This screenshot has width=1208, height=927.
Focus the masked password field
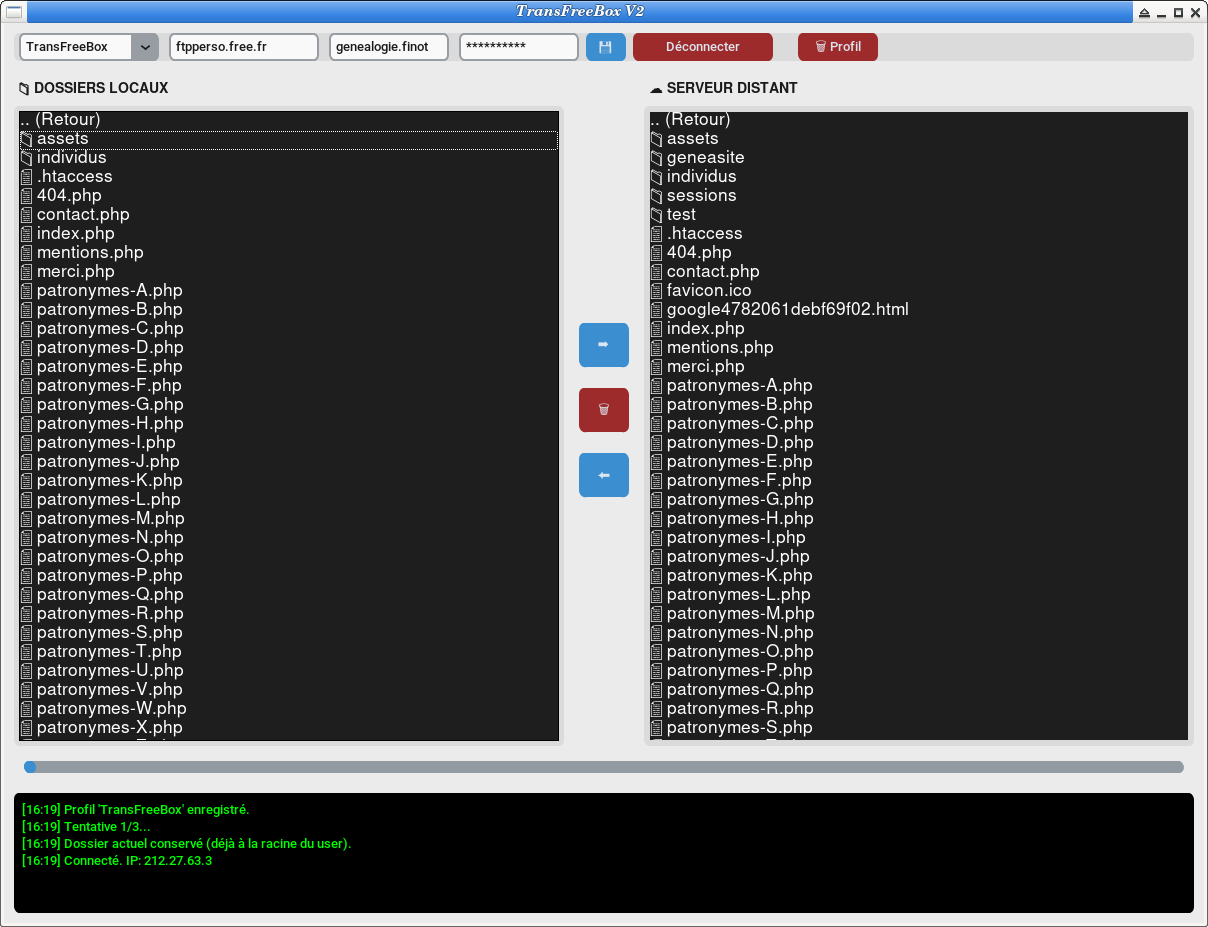(x=519, y=47)
